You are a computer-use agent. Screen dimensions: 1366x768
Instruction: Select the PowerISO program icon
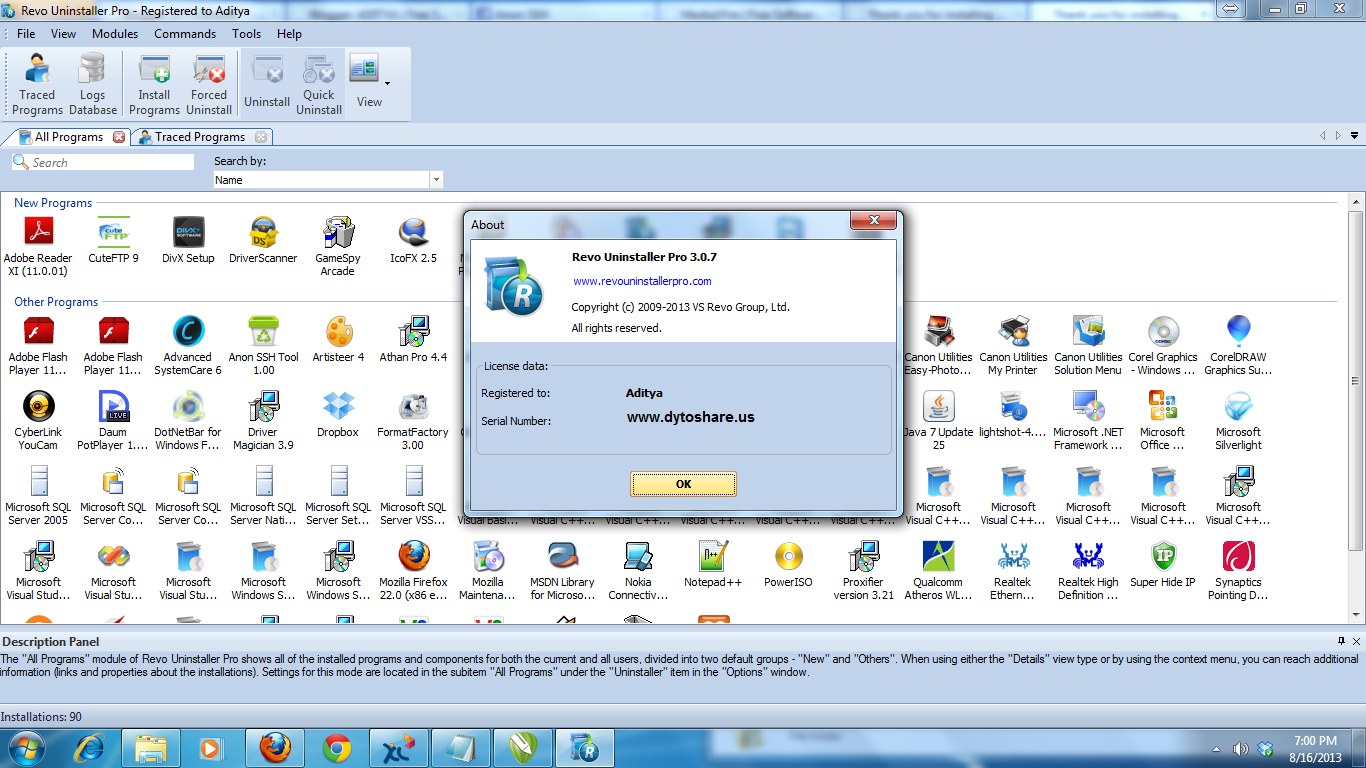pyautogui.click(x=788, y=565)
